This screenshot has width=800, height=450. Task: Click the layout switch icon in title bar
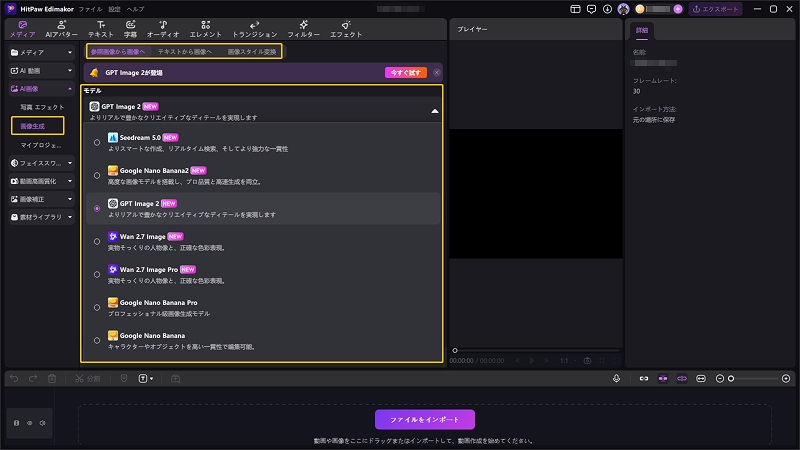(x=575, y=9)
